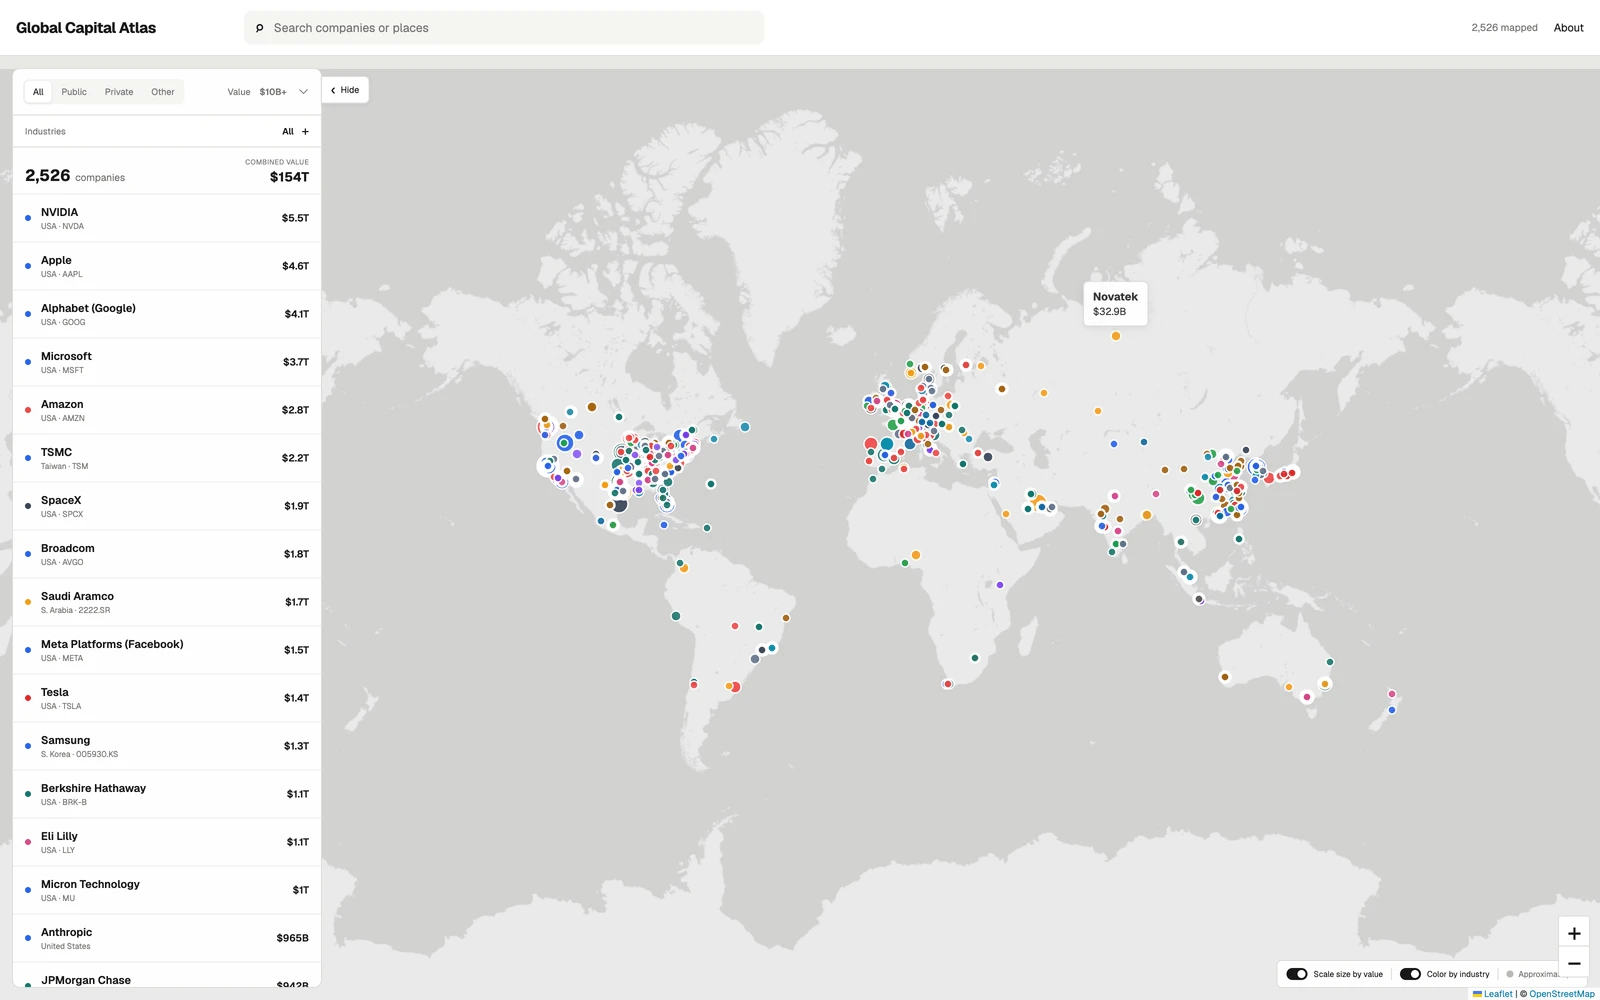Click the green dot beside Berkshire Hathaway

(28, 794)
